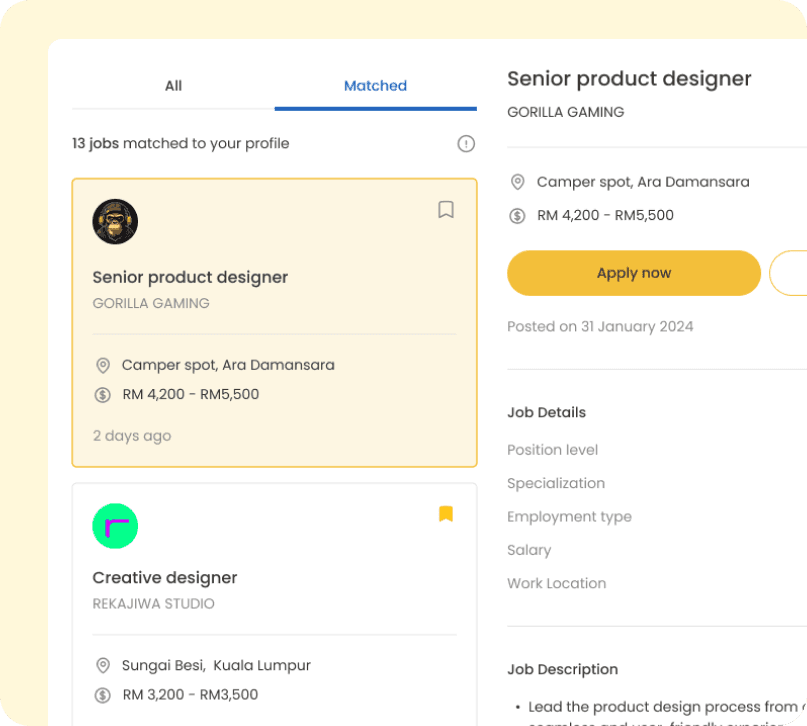Select the Matched jobs tab
The image size is (807, 726).
(x=375, y=86)
